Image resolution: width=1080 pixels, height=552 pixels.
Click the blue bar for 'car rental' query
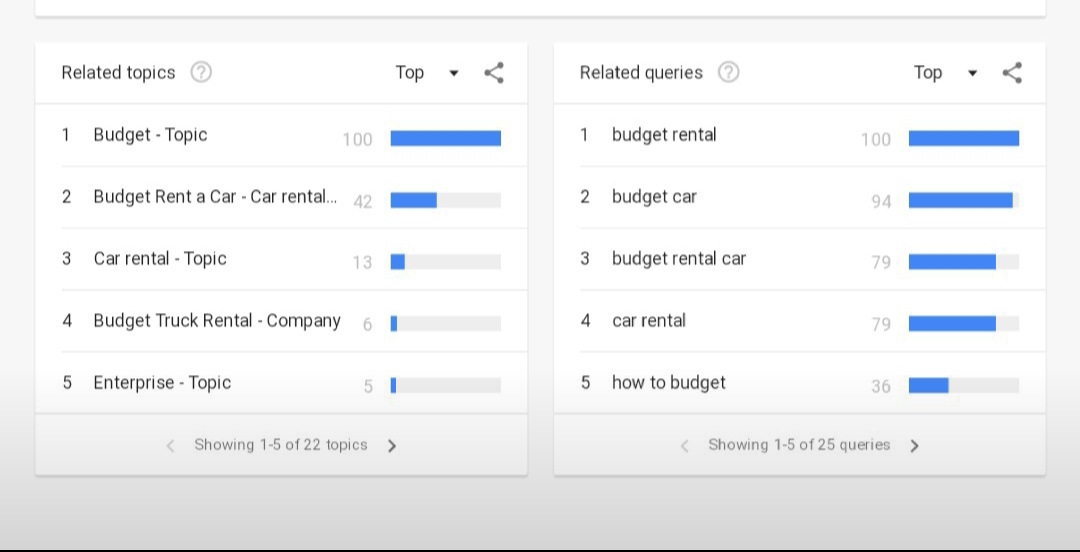pos(952,323)
